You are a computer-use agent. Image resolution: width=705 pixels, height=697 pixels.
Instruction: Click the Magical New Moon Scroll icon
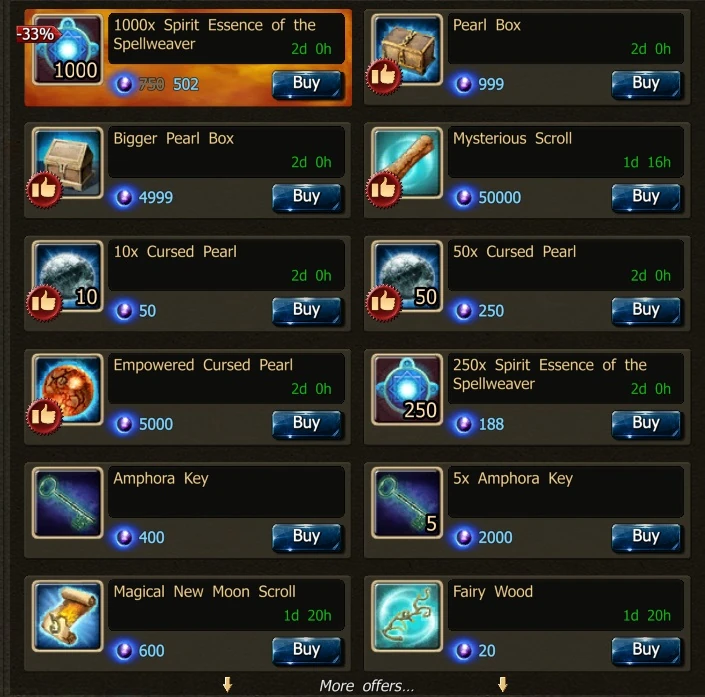[x=68, y=616]
